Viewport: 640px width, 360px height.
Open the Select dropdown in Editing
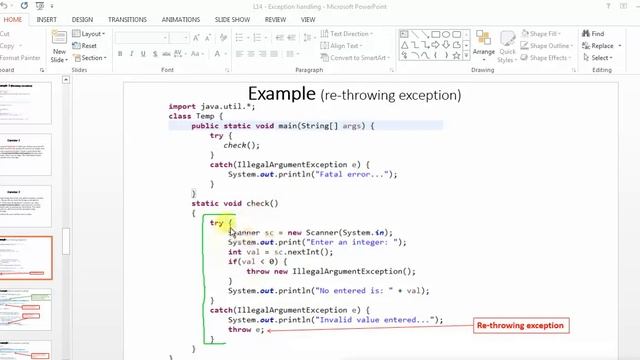point(598,58)
